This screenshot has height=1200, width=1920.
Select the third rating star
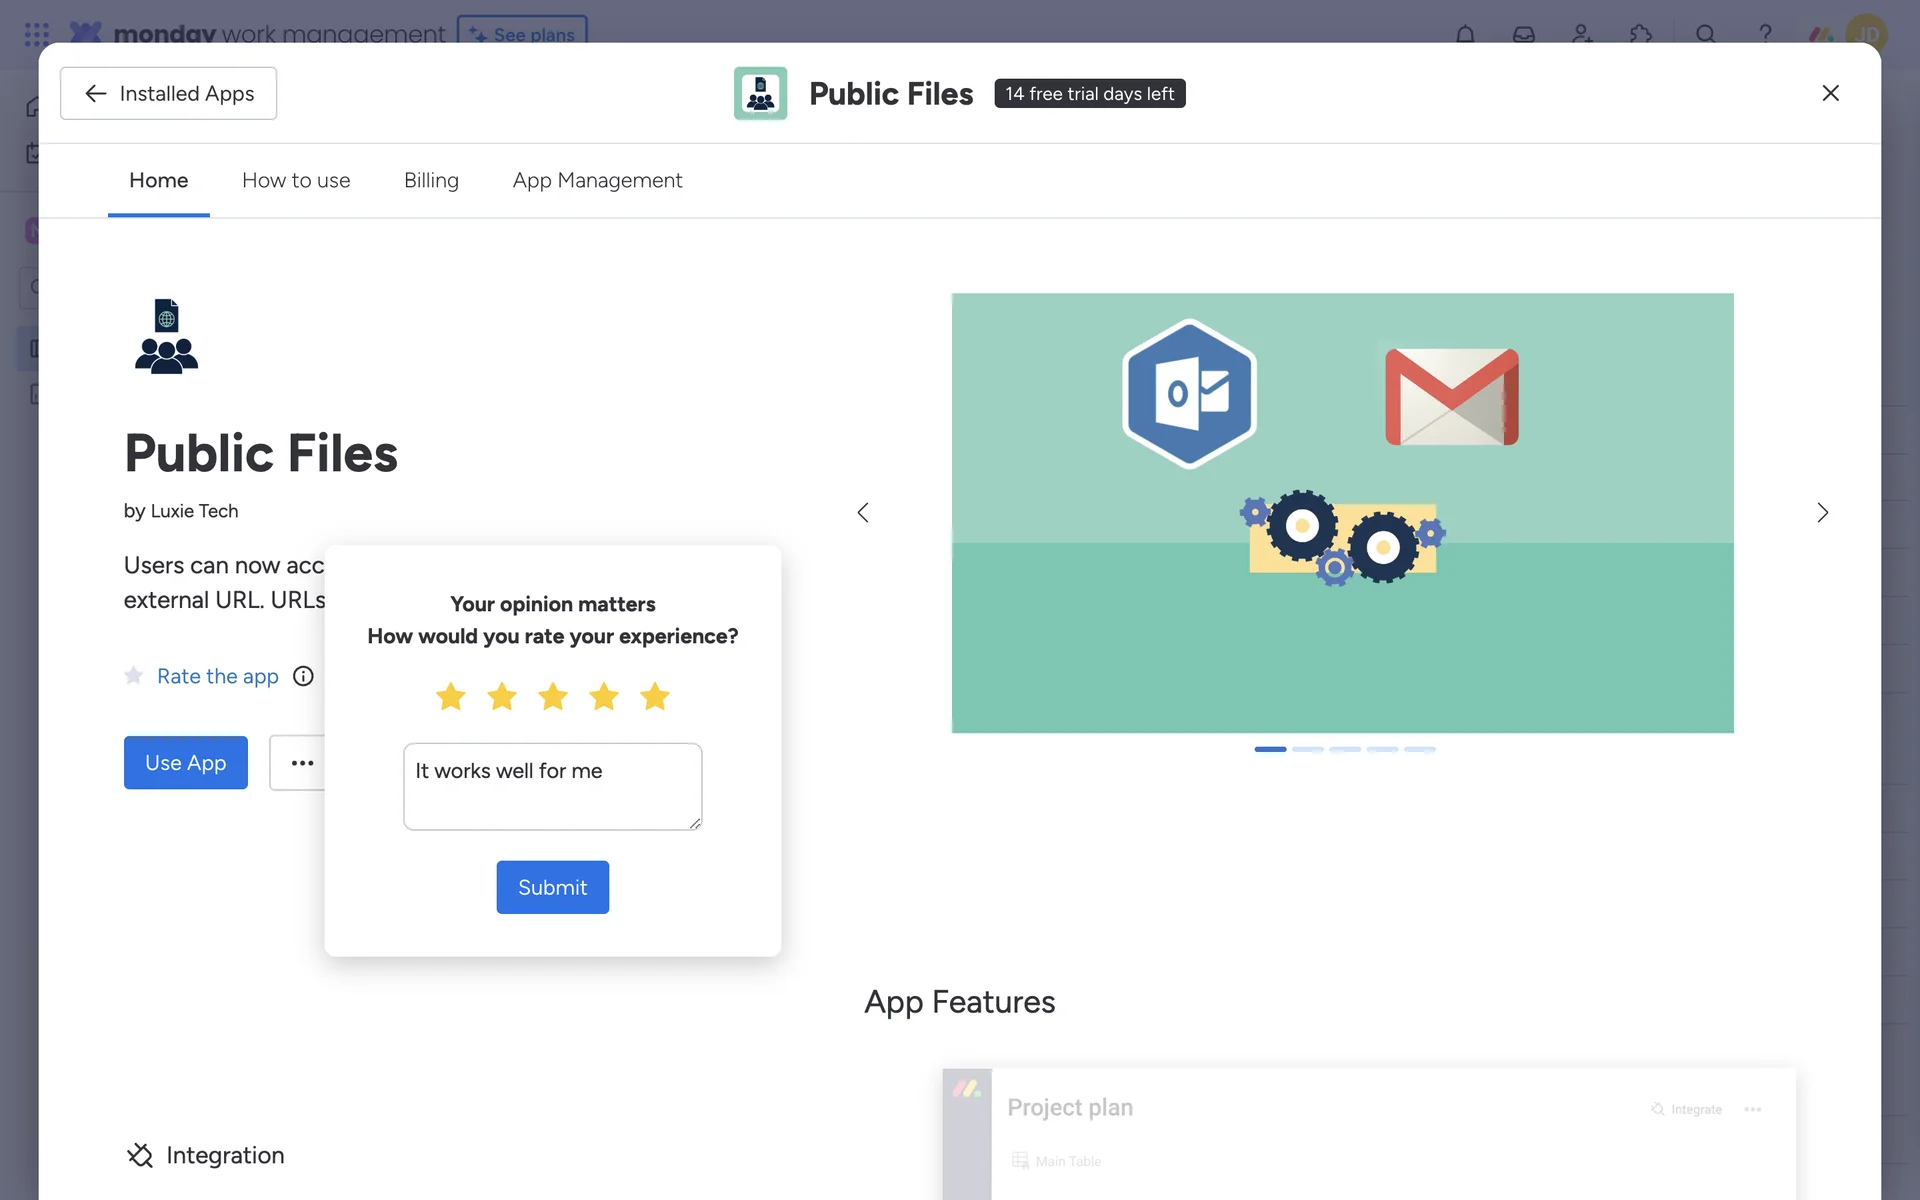click(553, 696)
